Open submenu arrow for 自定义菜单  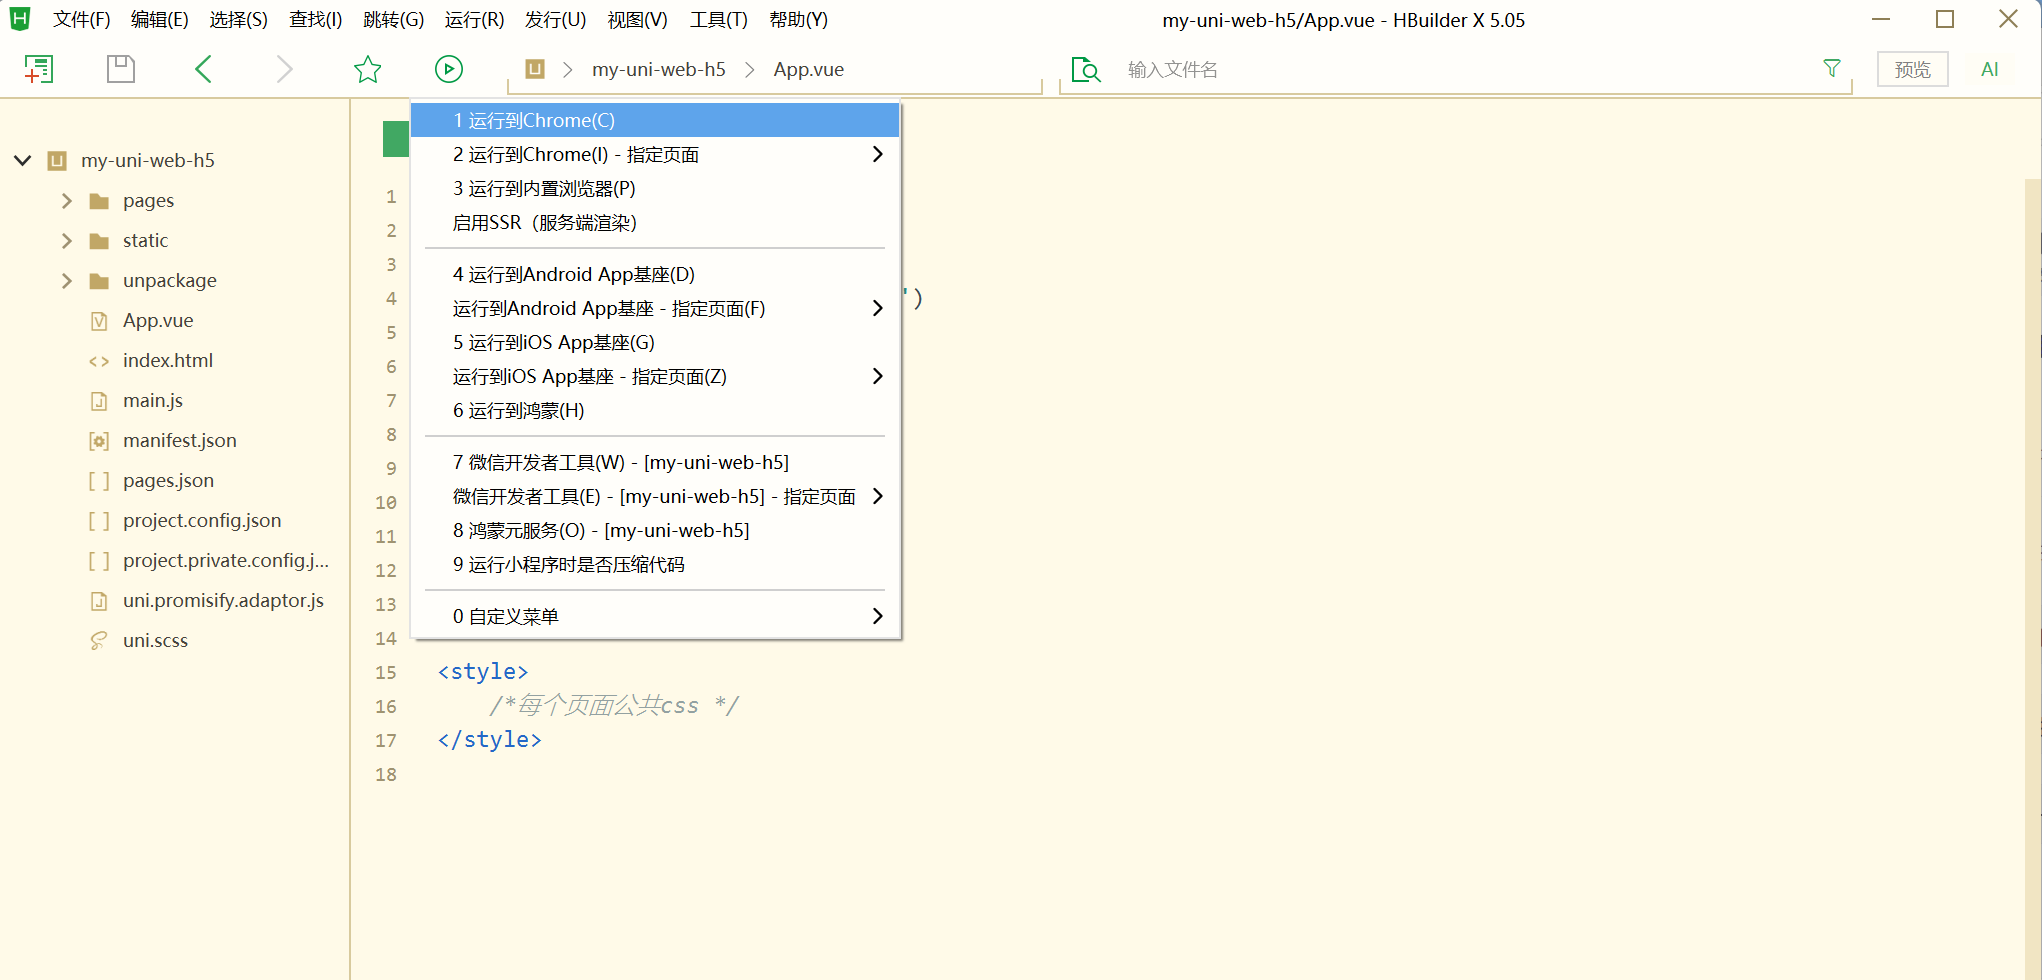pos(877,616)
